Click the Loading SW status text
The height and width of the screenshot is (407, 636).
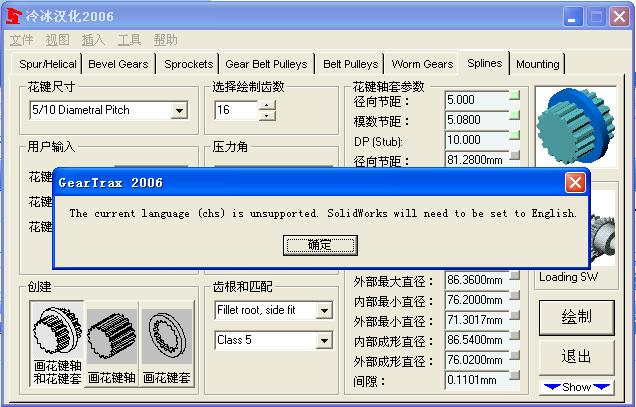point(568,277)
